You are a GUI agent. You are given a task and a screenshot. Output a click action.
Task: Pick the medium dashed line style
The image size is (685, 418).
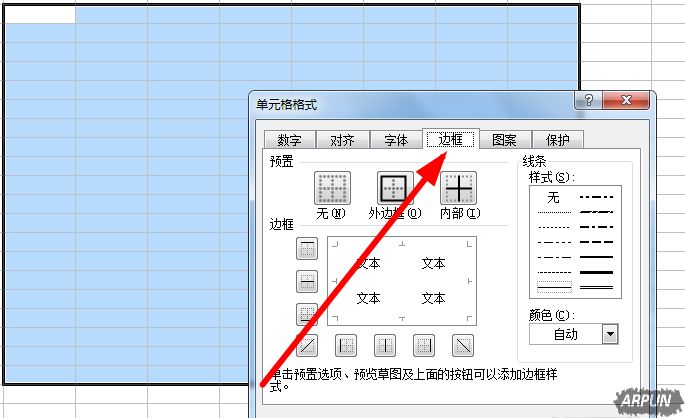coord(596,242)
